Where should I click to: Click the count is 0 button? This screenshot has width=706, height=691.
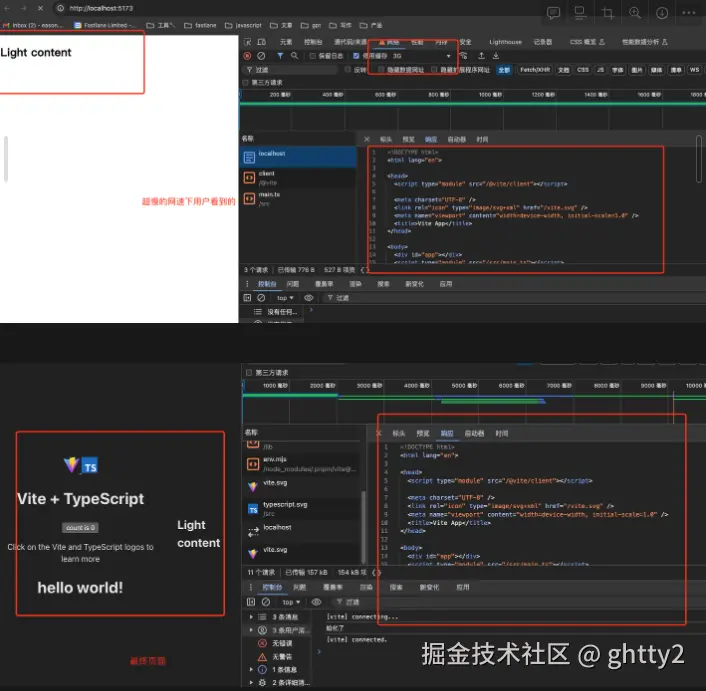pos(80,527)
